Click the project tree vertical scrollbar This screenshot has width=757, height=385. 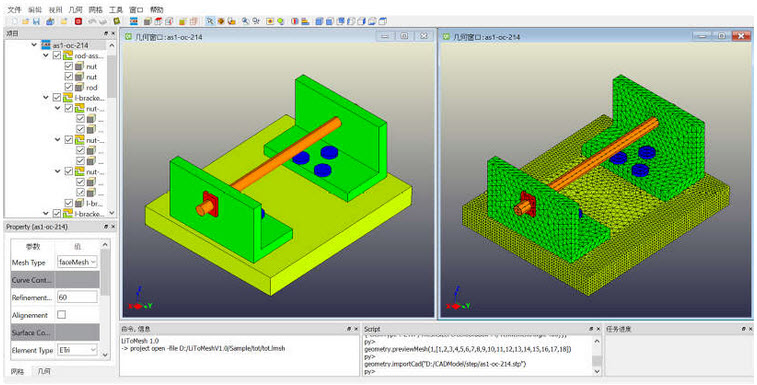coord(112,77)
